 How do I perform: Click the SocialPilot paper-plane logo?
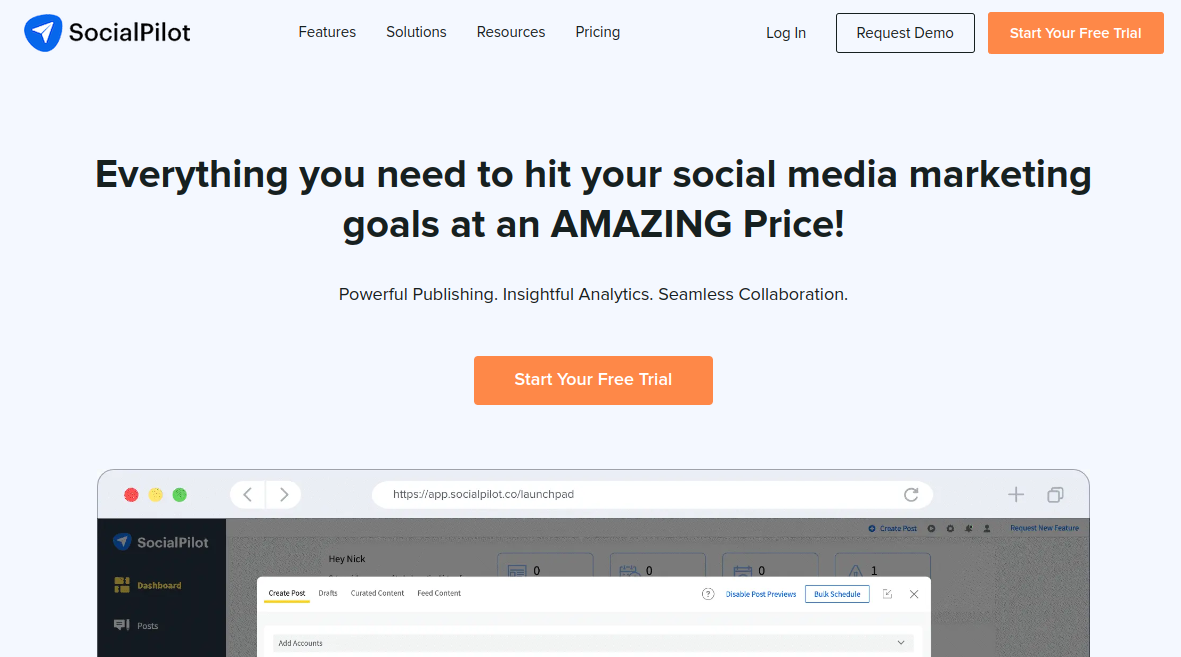coord(43,33)
